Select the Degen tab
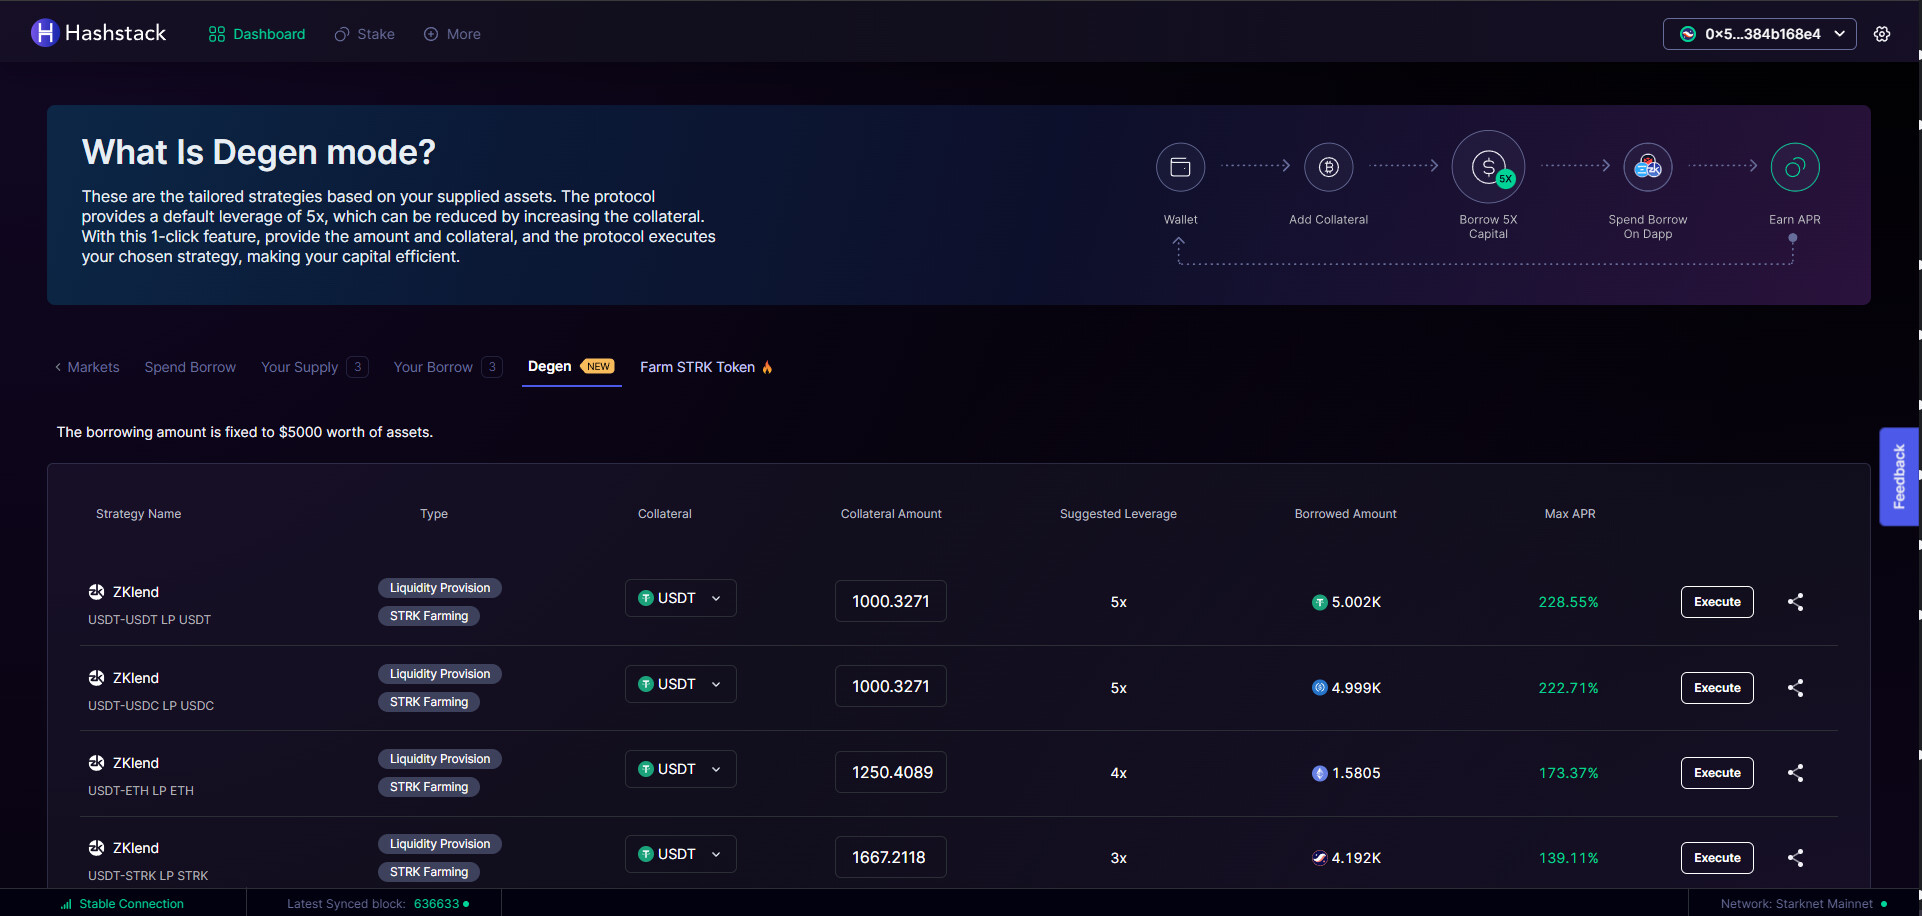The height and width of the screenshot is (916, 1922). pos(571,366)
